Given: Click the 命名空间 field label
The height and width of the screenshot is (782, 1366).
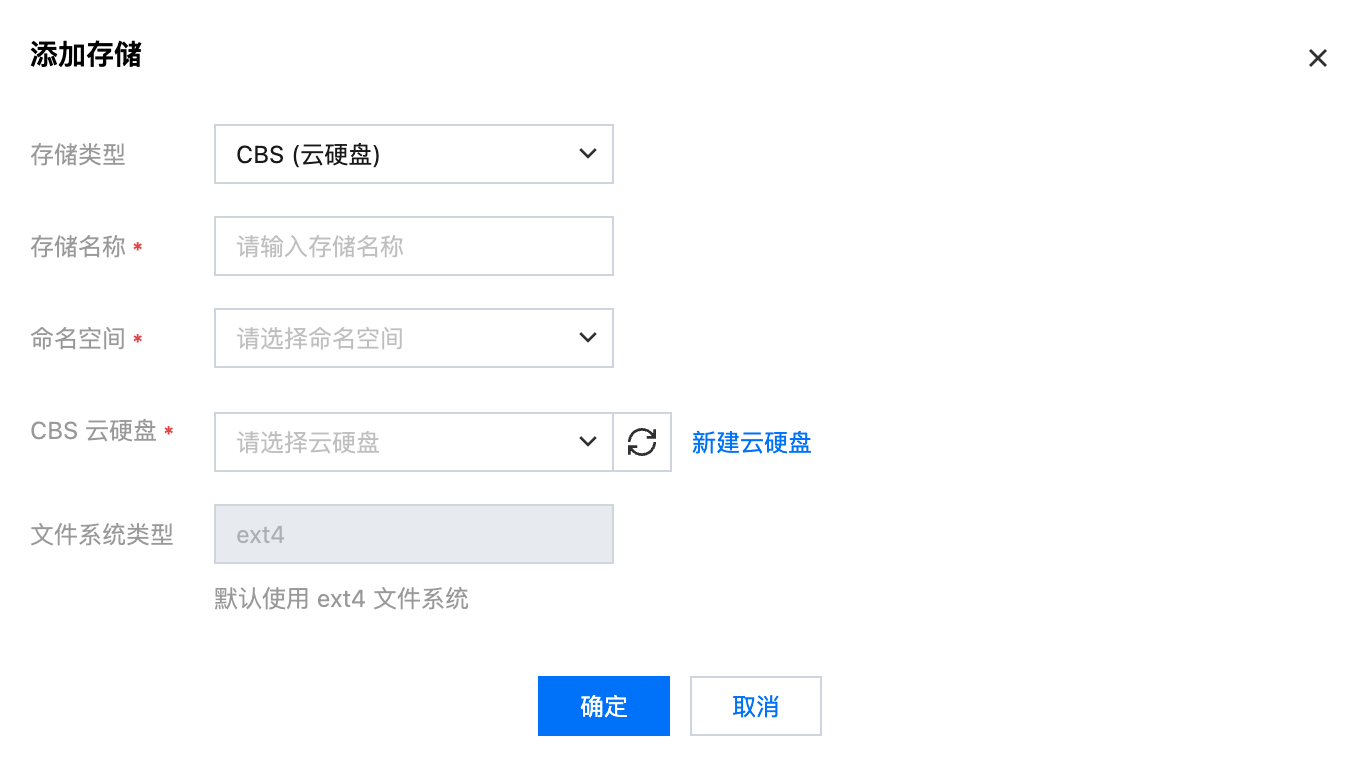Looking at the screenshot, I should [x=78, y=339].
